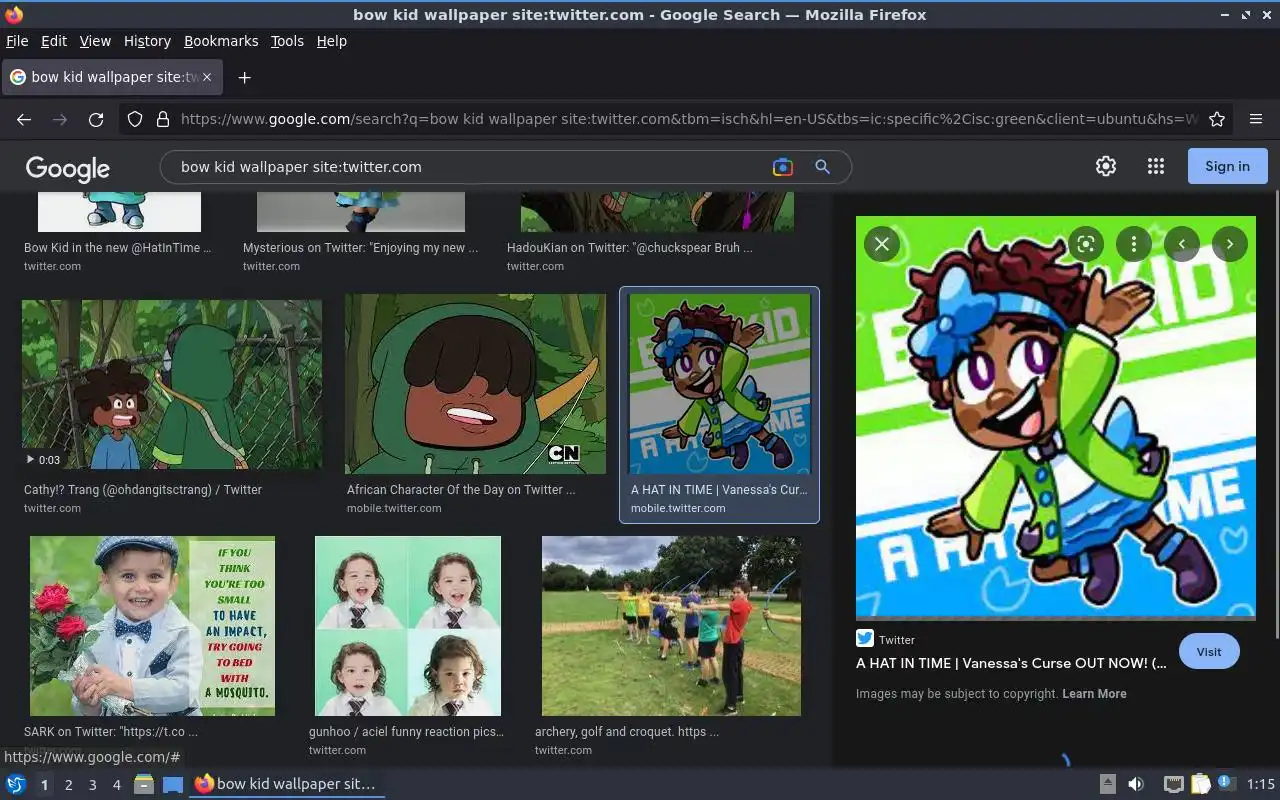Viewport: 1280px width, 800px height.
Task: Open the View menu
Action: click(x=95, y=41)
